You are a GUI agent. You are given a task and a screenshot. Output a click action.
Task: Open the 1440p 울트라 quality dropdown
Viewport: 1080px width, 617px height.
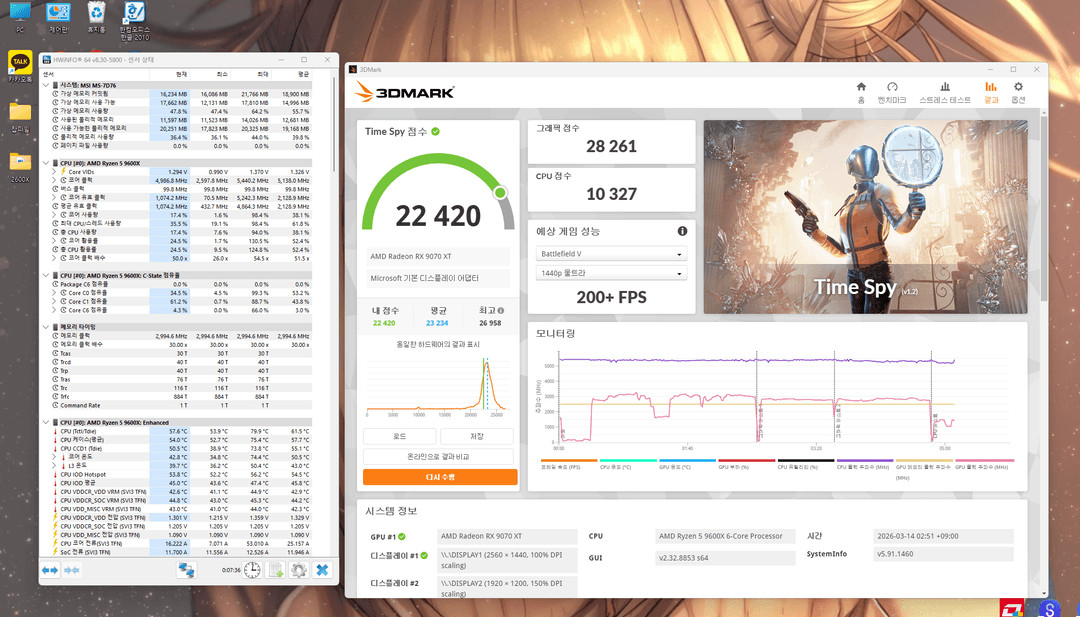tap(611, 272)
